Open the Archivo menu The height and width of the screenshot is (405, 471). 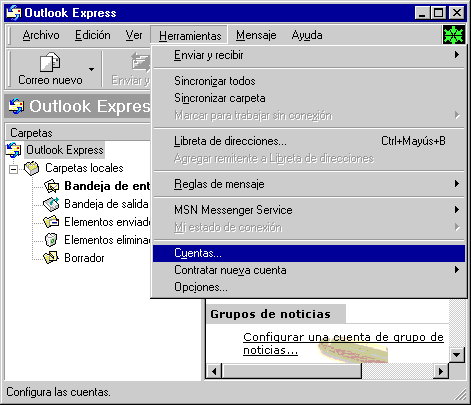[41, 35]
